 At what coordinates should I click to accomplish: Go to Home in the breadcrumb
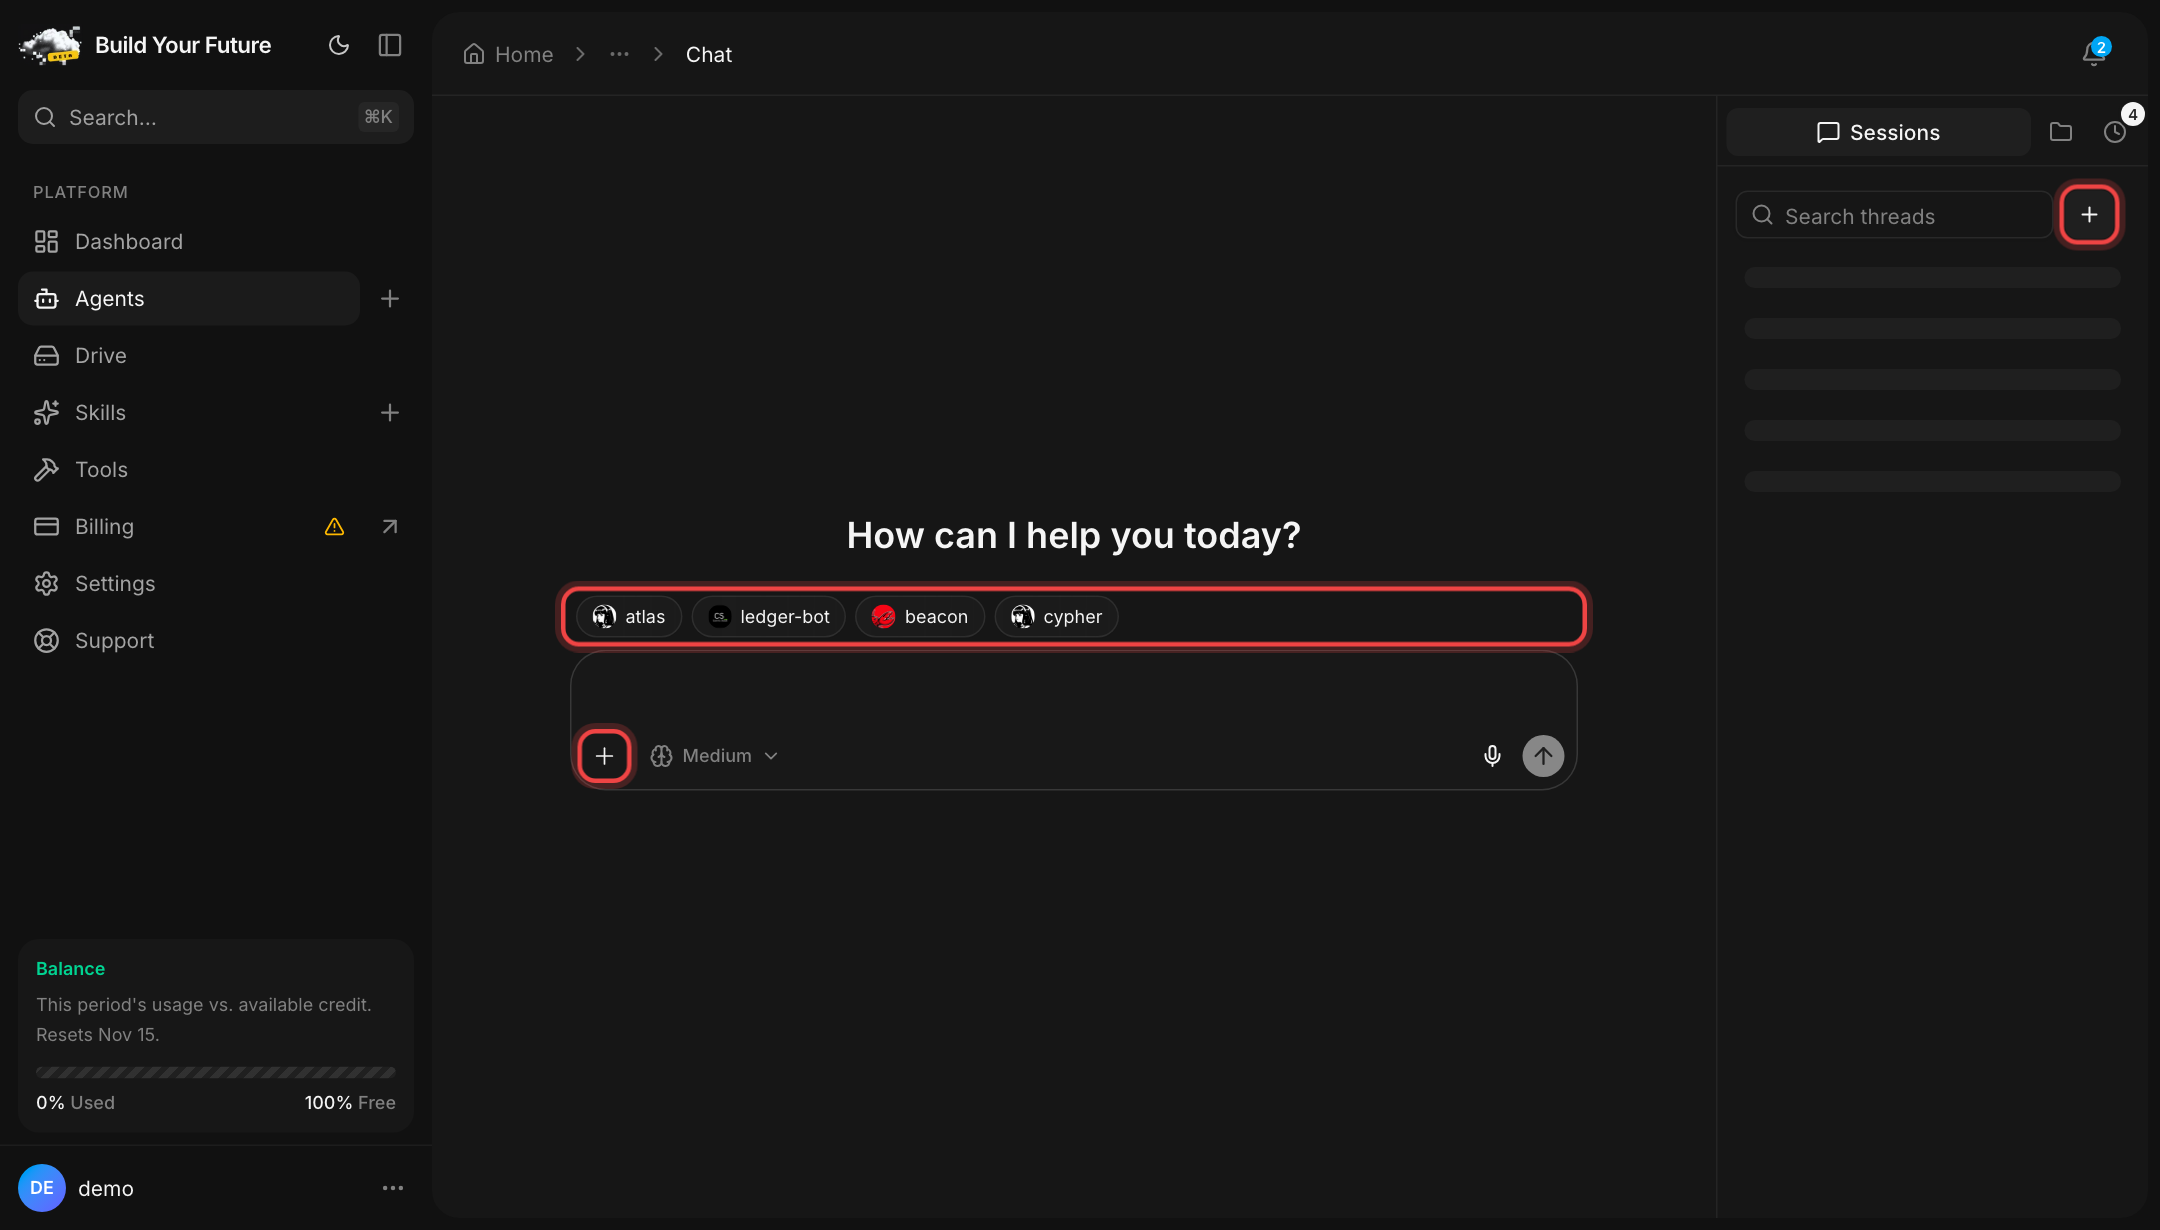pyautogui.click(x=508, y=54)
